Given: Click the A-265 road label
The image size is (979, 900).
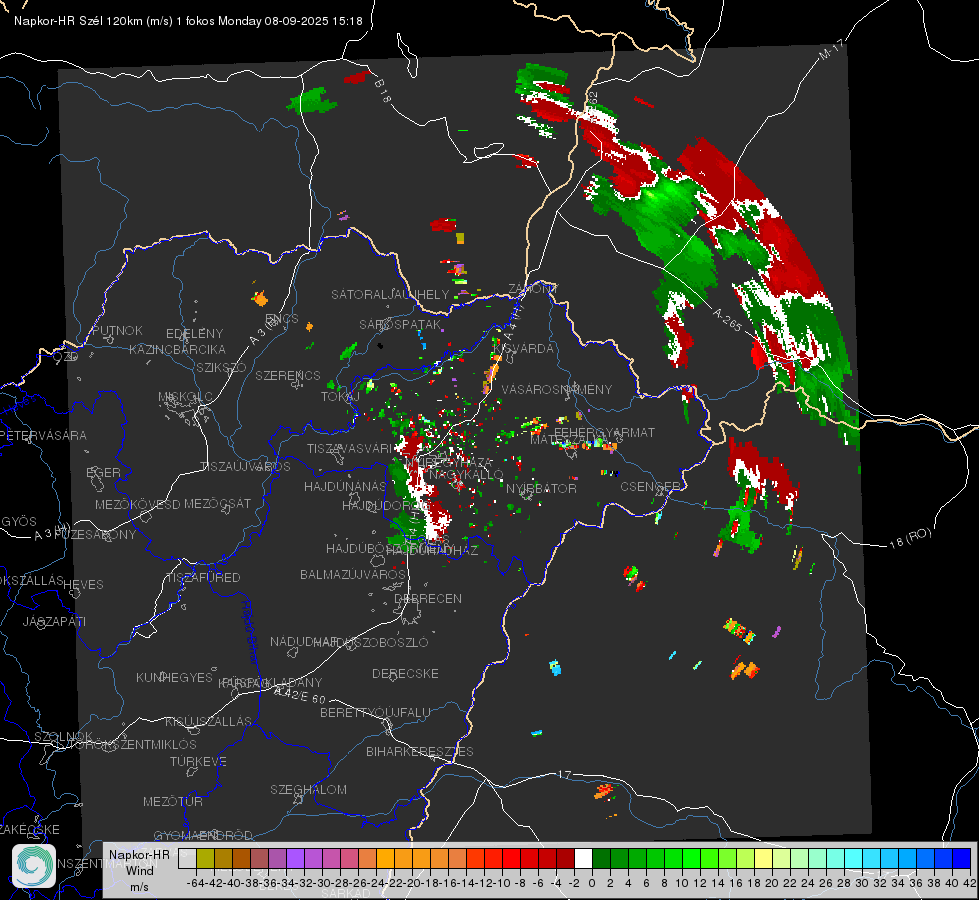Looking at the screenshot, I should [727, 320].
